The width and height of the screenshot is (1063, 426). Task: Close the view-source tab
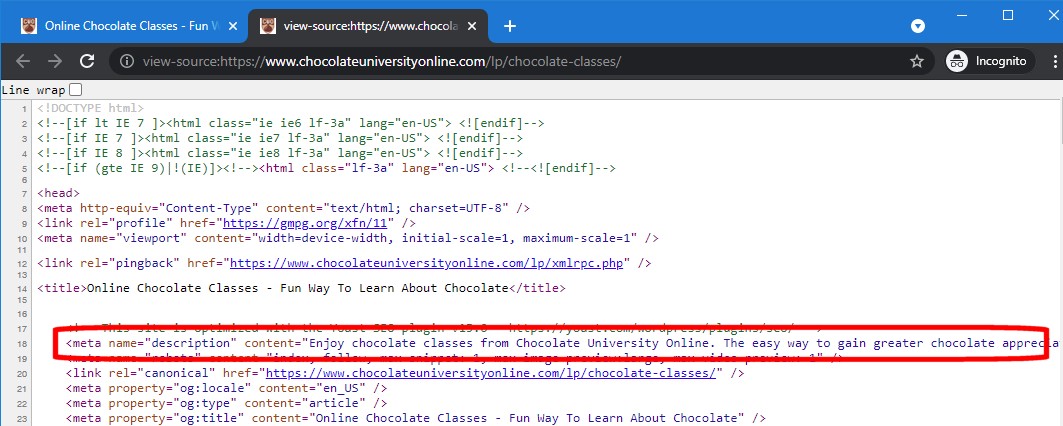473,26
